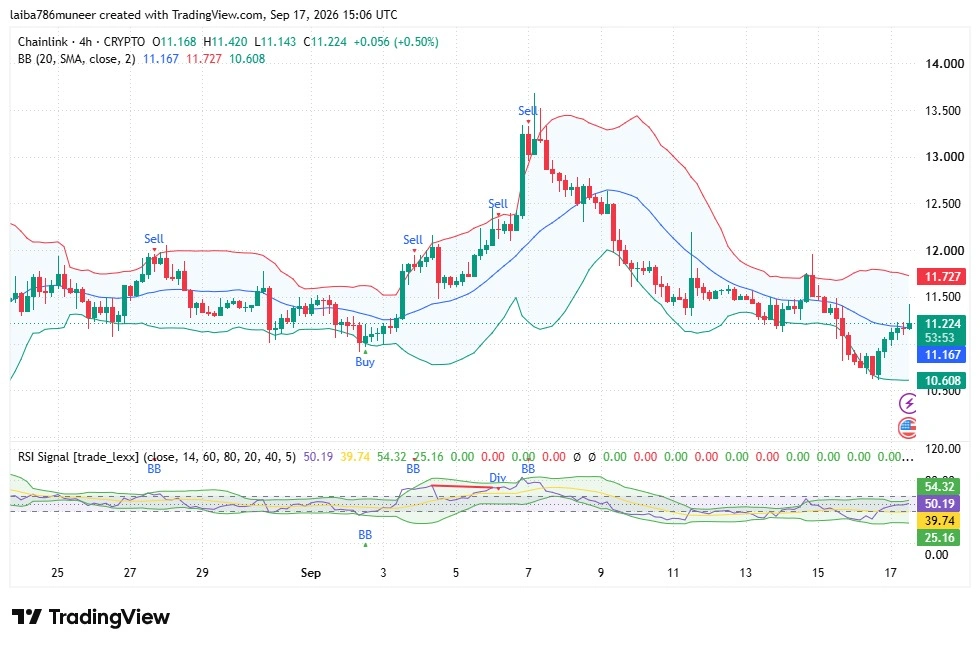This screenshot has height=647, width=980.
Task: Click the 29 date label on time axis
Action: pos(202,573)
